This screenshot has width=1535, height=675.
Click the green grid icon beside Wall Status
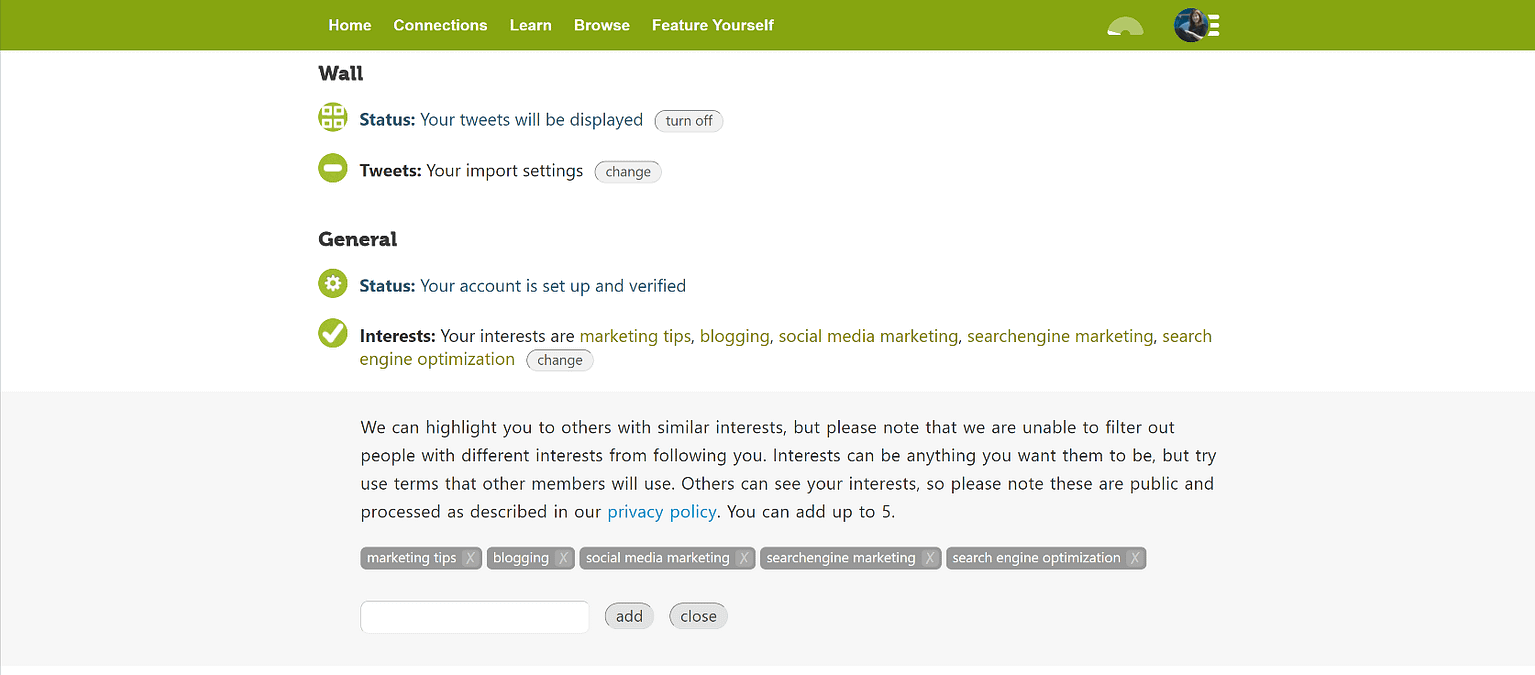point(332,116)
